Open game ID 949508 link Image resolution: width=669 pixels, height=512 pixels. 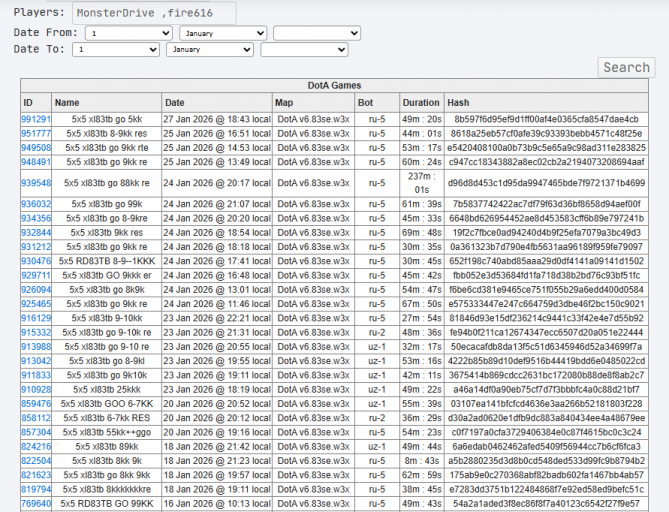click(36, 148)
